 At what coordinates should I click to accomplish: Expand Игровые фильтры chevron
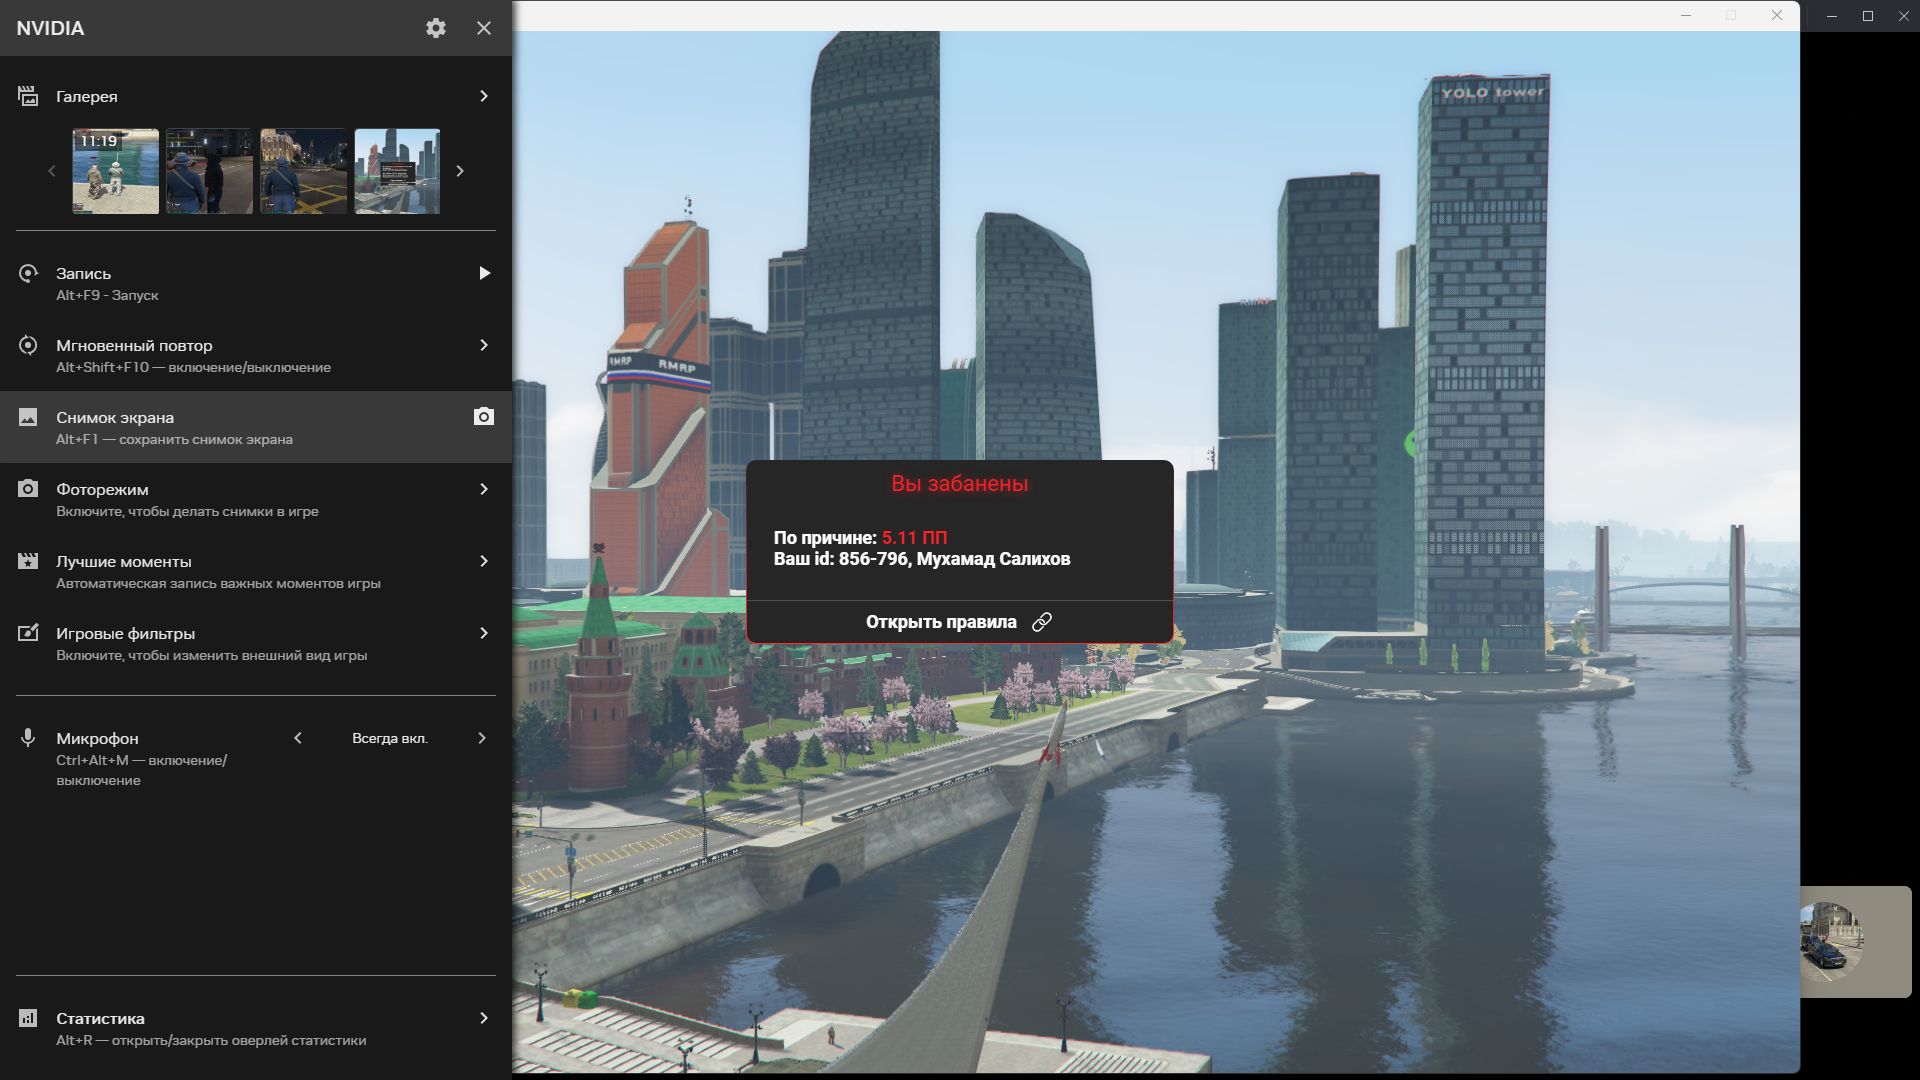[x=484, y=633]
